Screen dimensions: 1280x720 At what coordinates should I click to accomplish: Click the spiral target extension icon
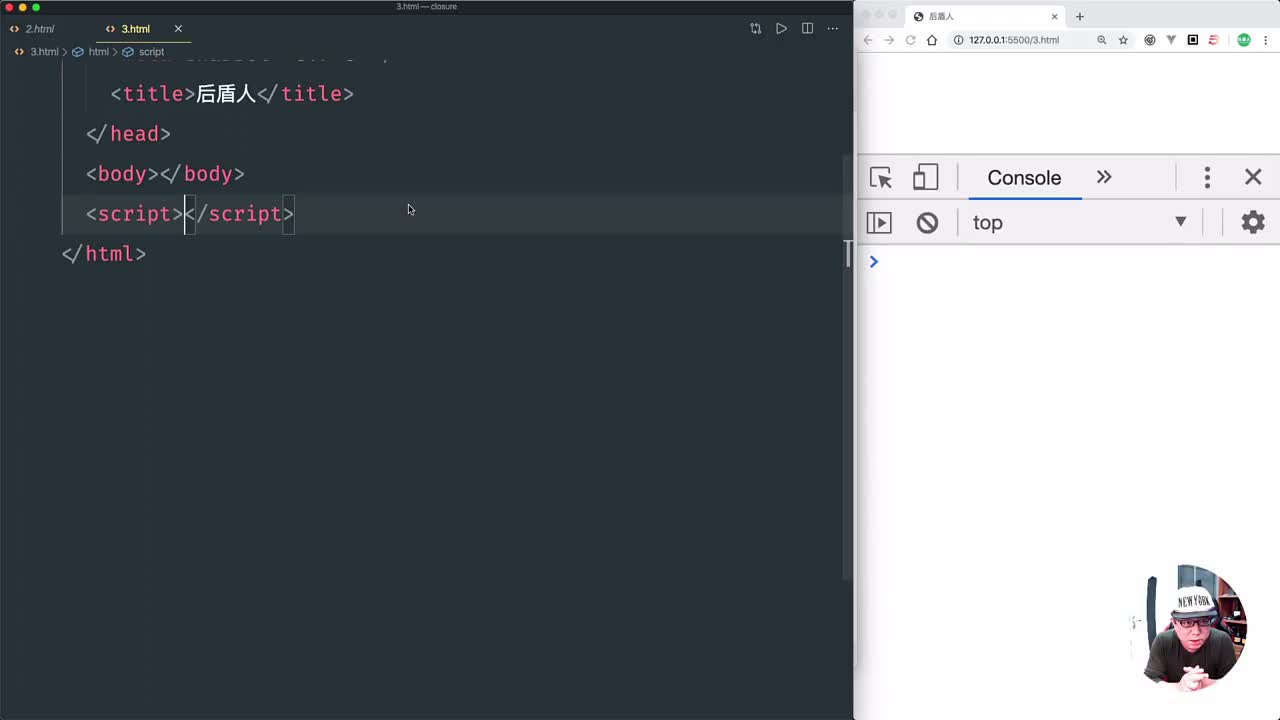tap(1150, 40)
